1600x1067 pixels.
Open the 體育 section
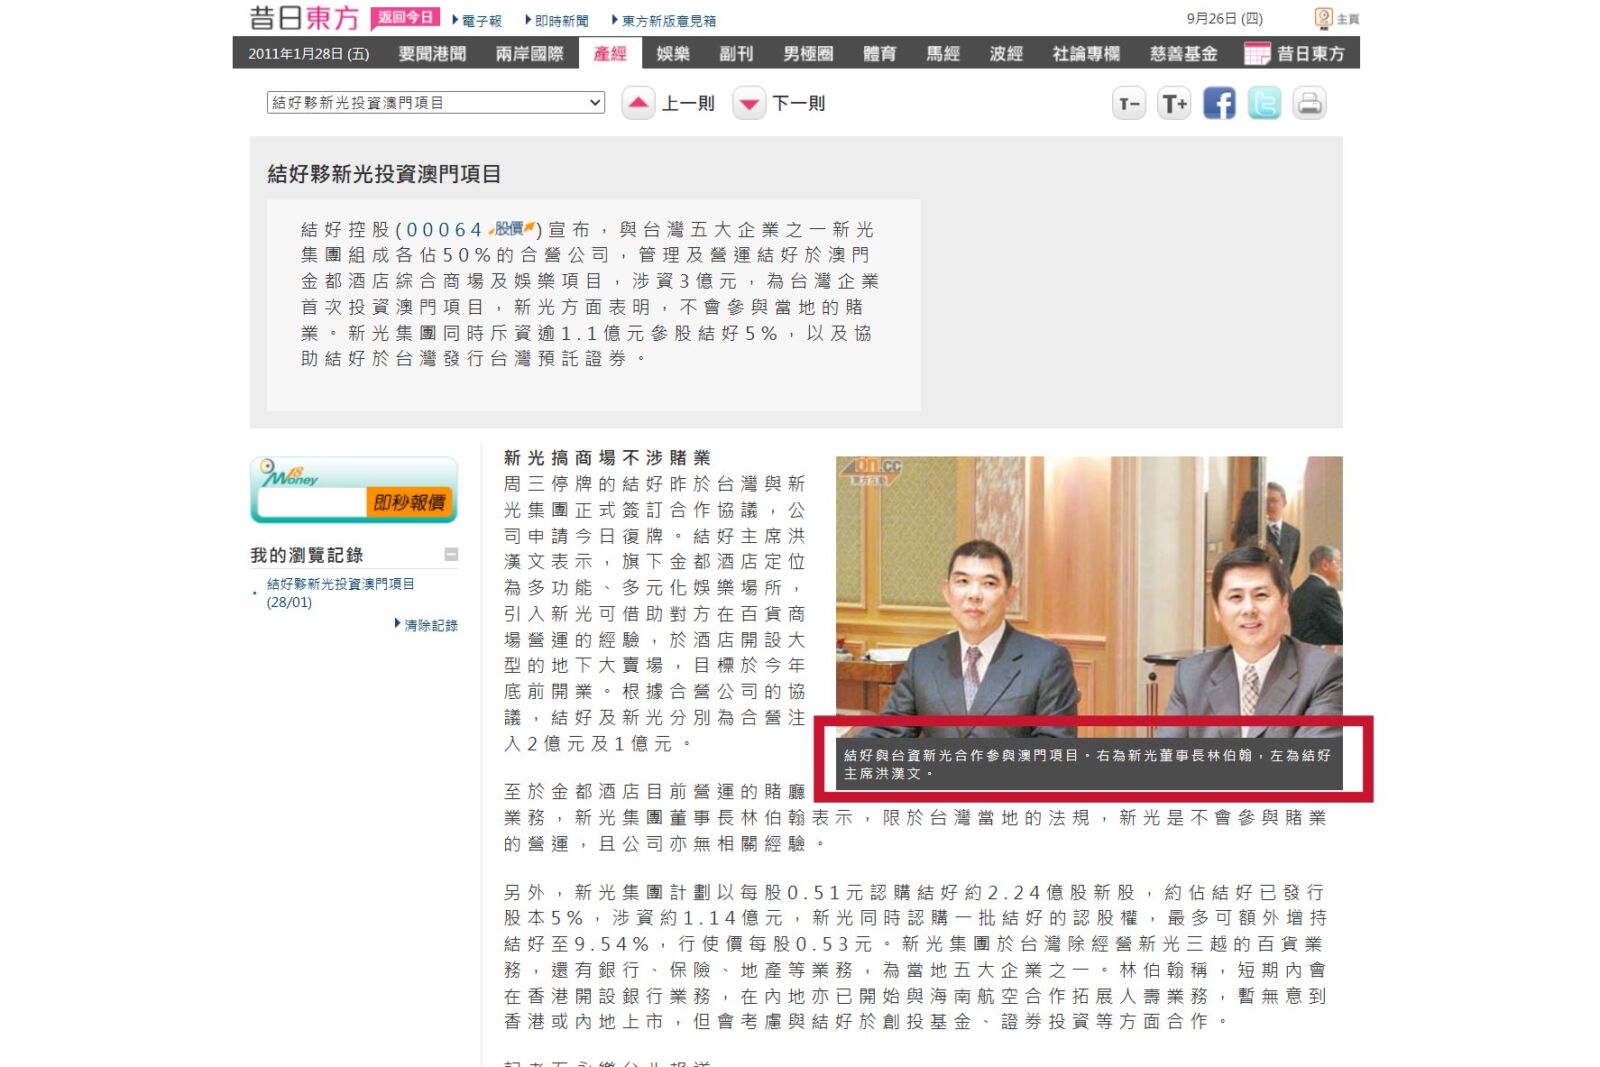click(x=880, y=53)
